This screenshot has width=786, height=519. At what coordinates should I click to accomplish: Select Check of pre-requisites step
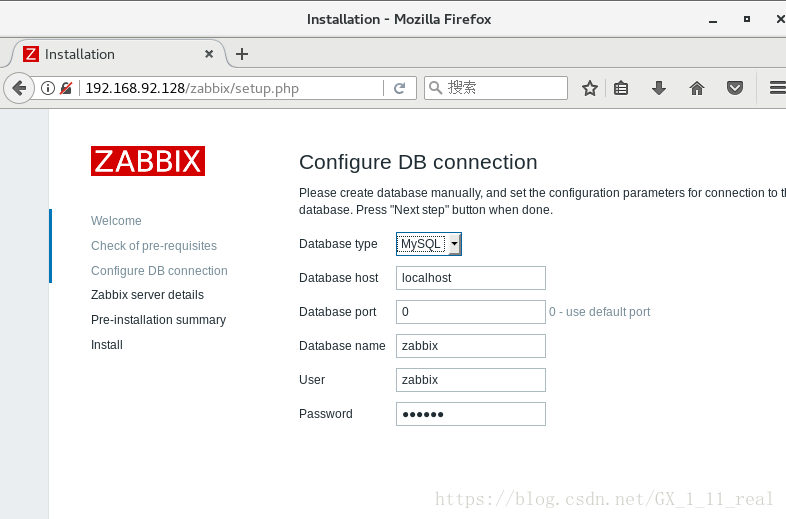pos(154,246)
